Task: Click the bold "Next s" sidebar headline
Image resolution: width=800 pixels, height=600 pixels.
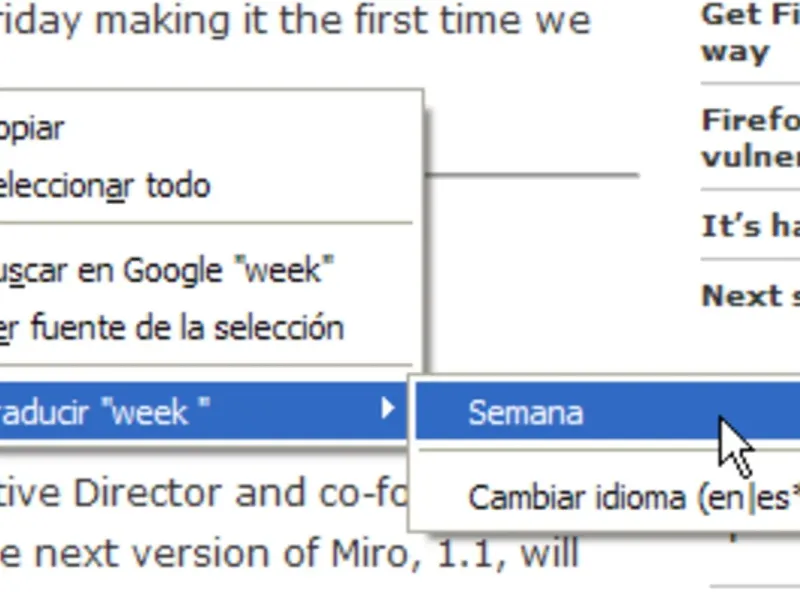Action: click(x=750, y=296)
